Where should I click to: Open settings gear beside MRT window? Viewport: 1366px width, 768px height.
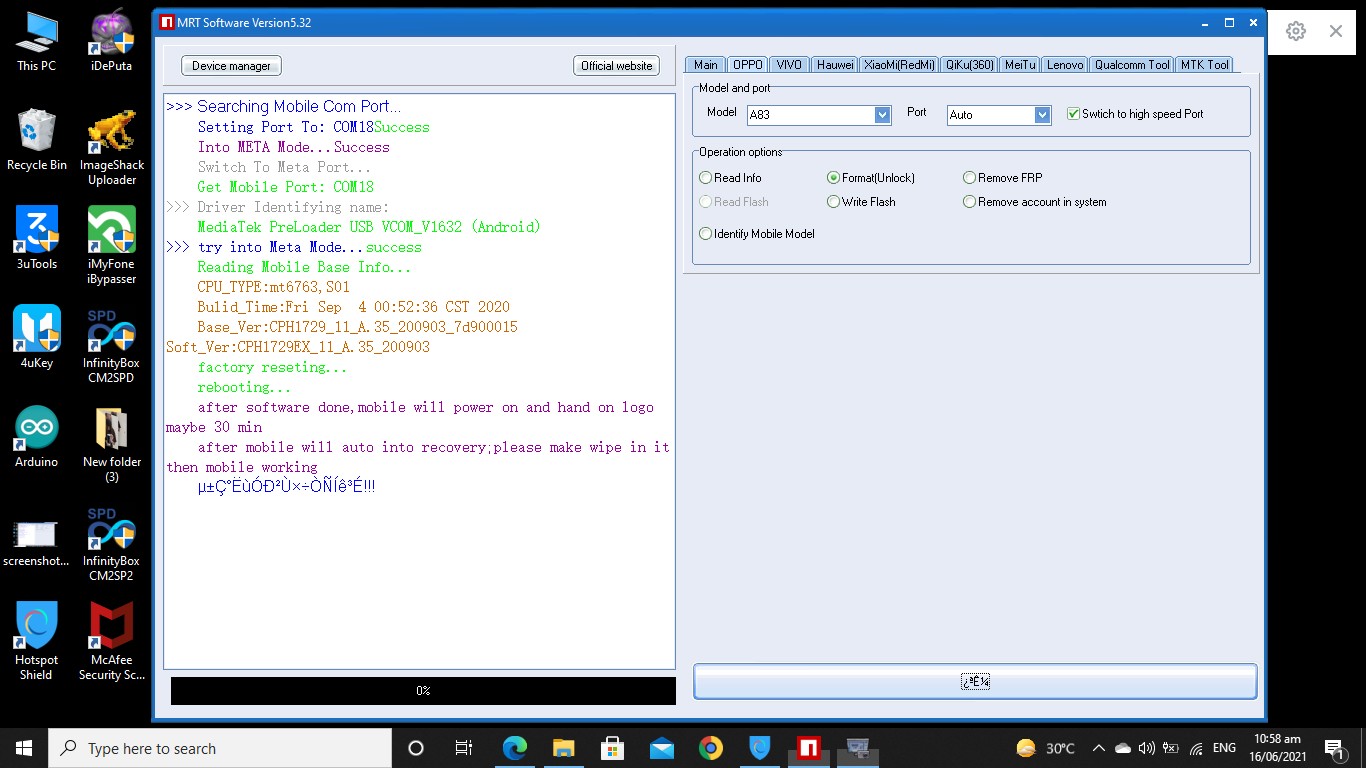(x=1296, y=31)
